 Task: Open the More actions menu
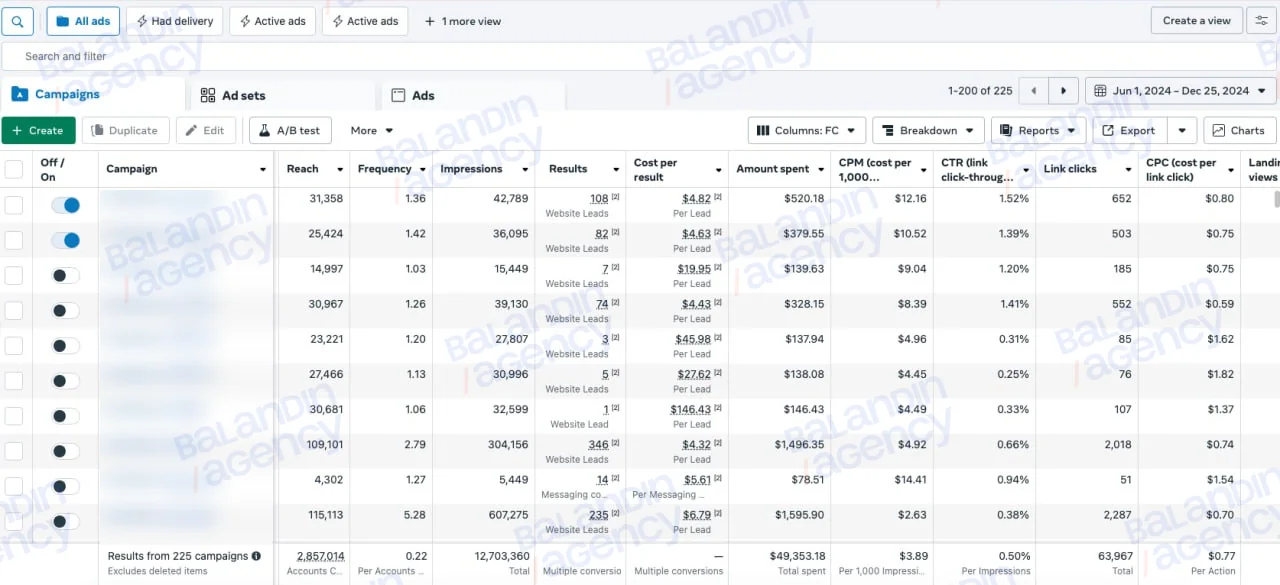pyautogui.click(x=372, y=131)
